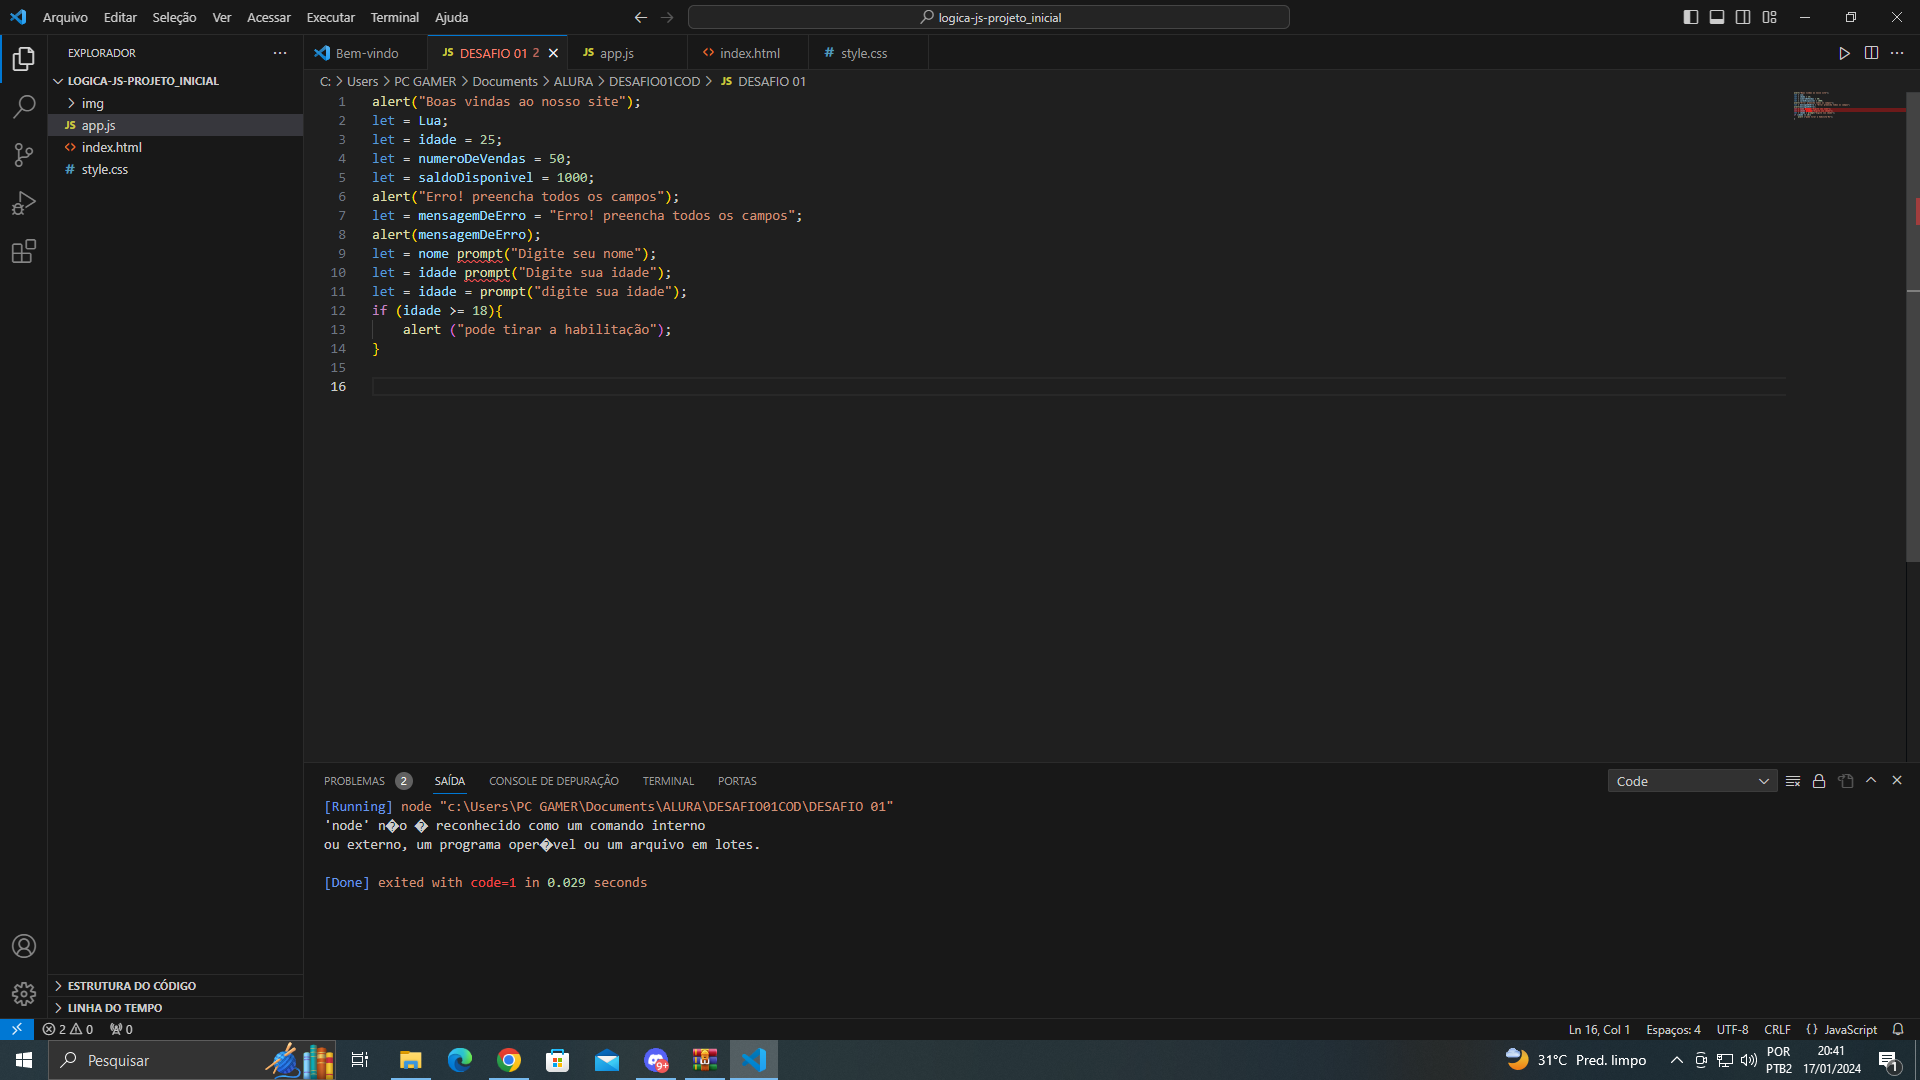Click ALURA in the breadcrumb path
This screenshot has height=1080, width=1920.
573,81
